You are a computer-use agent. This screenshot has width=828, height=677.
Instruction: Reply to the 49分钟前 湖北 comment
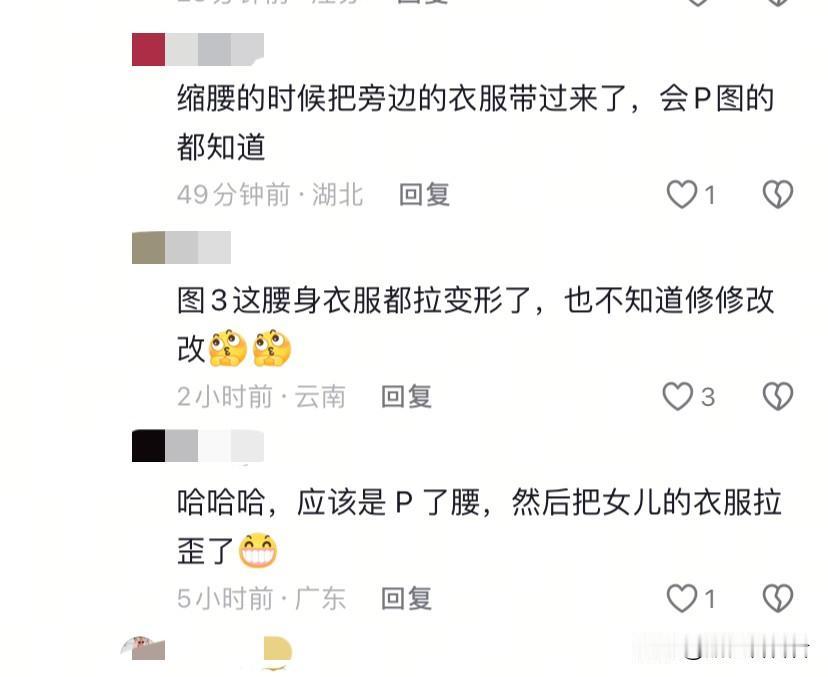424,194
